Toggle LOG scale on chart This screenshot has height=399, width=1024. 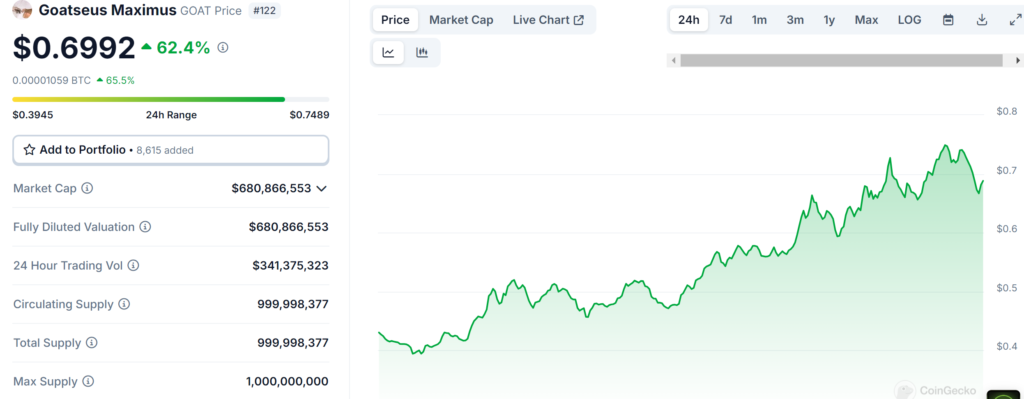[909, 20]
